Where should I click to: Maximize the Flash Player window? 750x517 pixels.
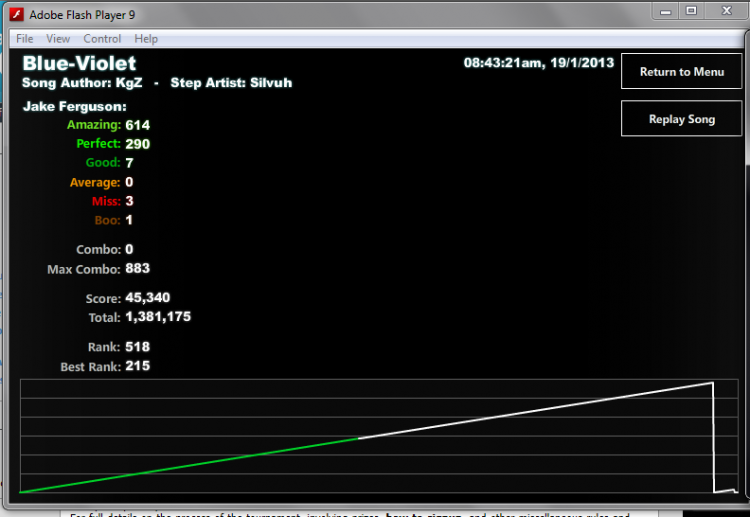691,11
